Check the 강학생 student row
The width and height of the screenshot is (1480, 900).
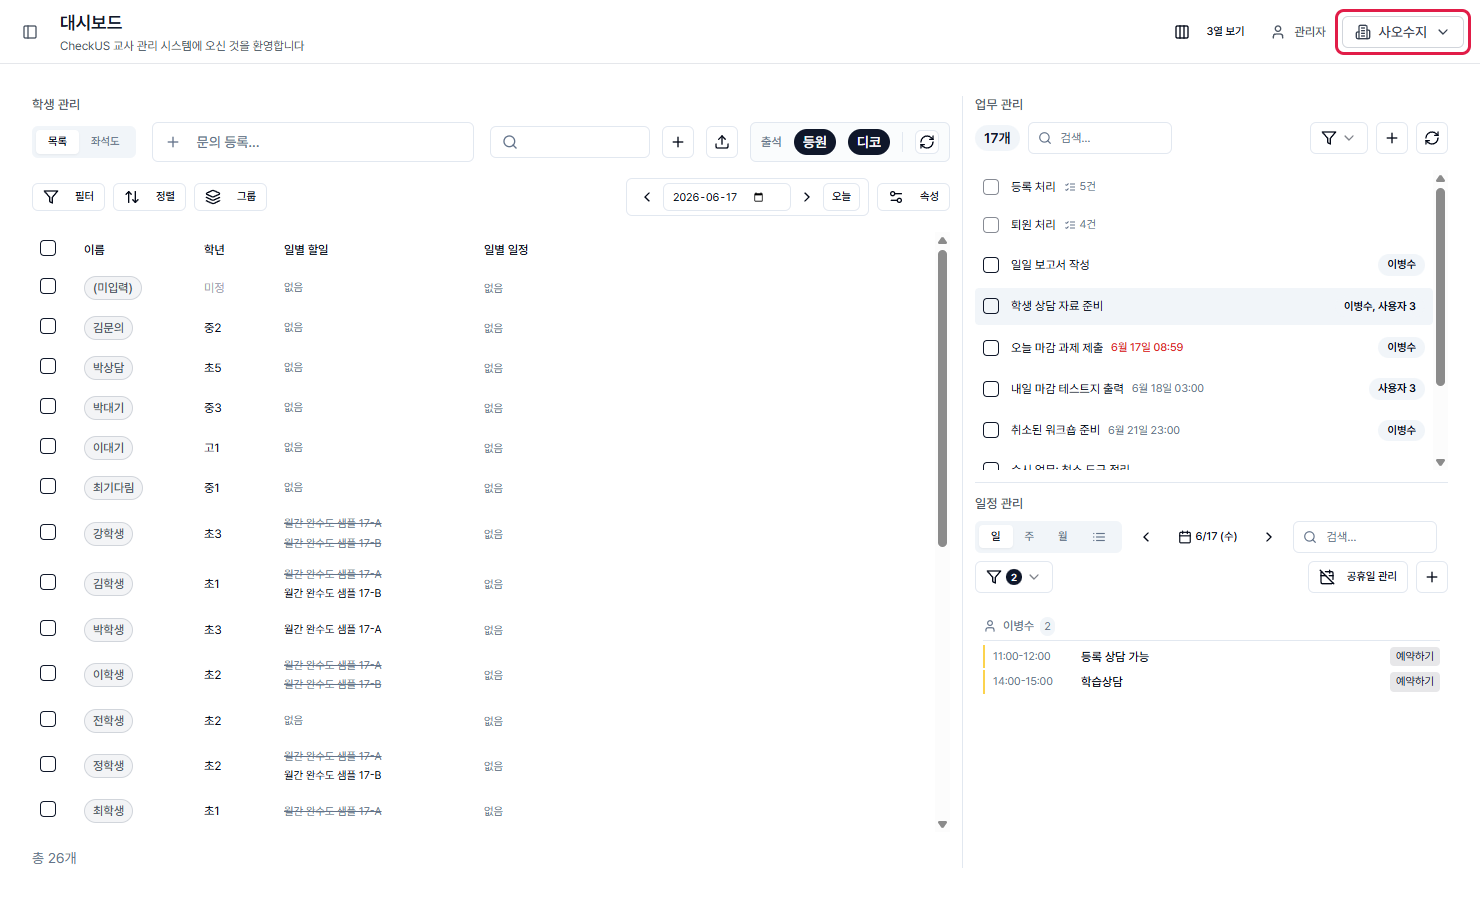point(48,532)
